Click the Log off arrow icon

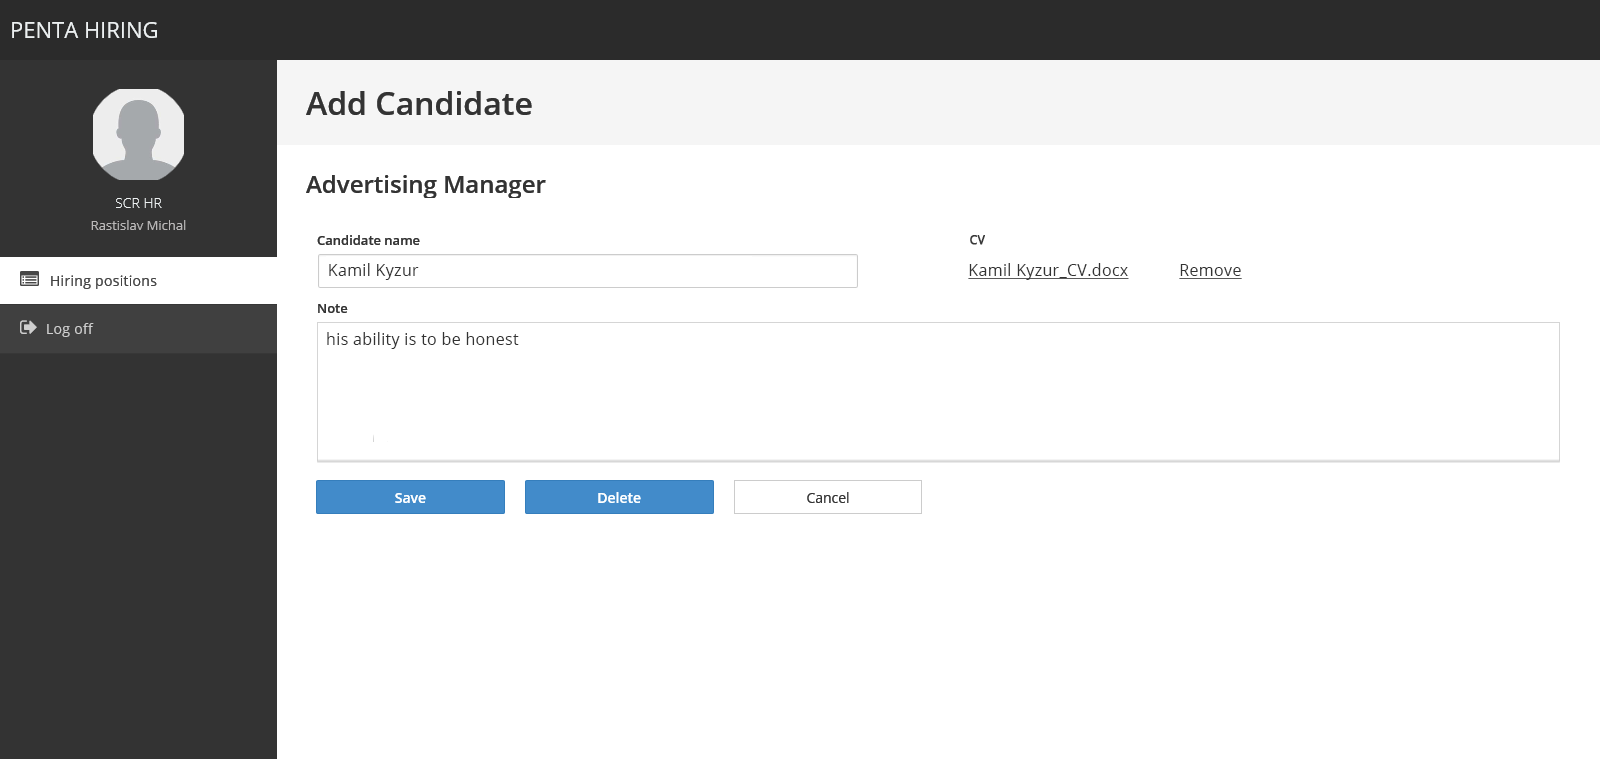28,328
